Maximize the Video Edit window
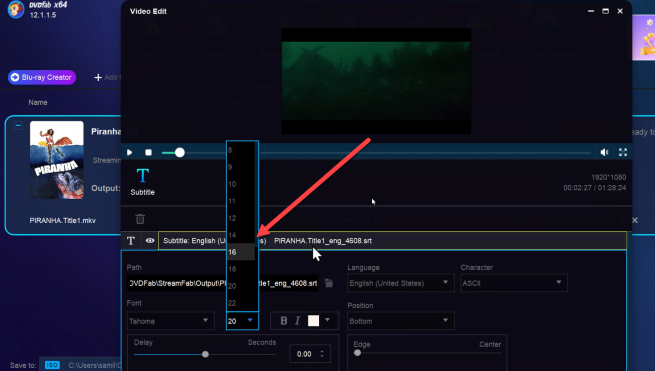 605,11
